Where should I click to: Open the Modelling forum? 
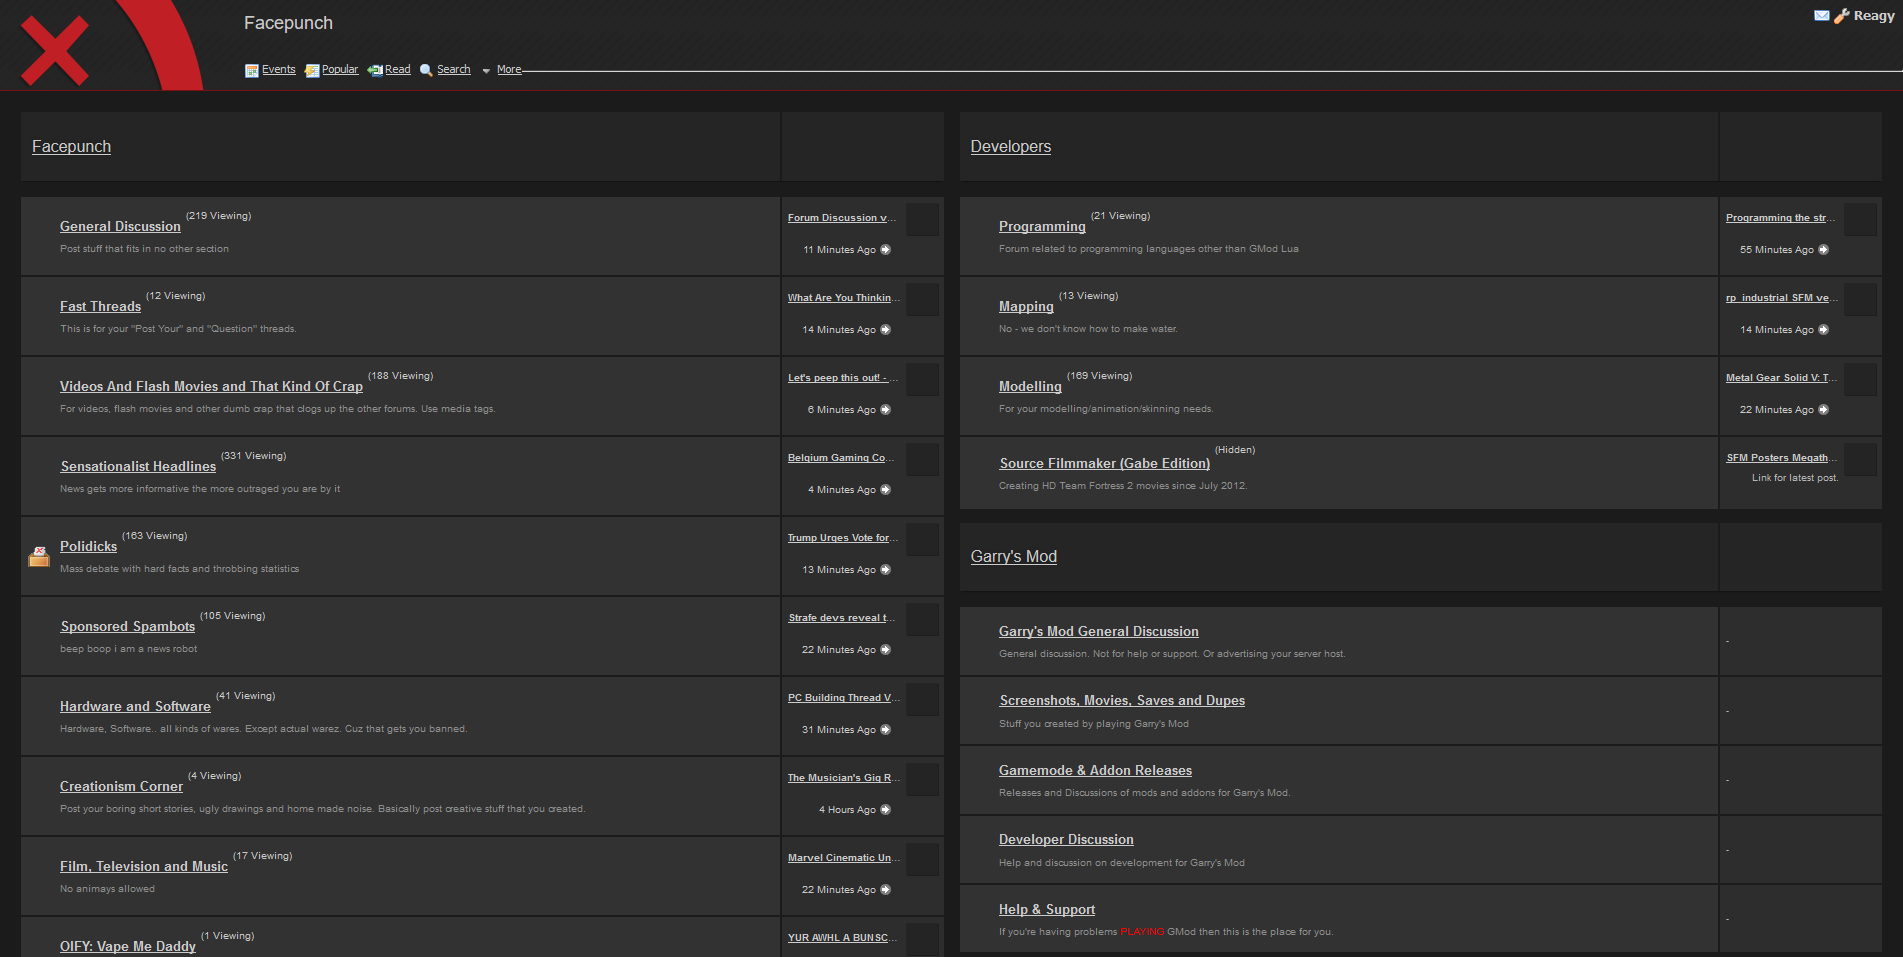1030,386
